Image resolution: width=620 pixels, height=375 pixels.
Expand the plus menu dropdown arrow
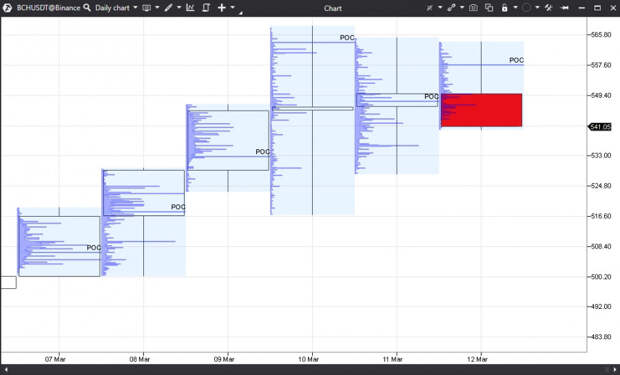click(232, 8)
